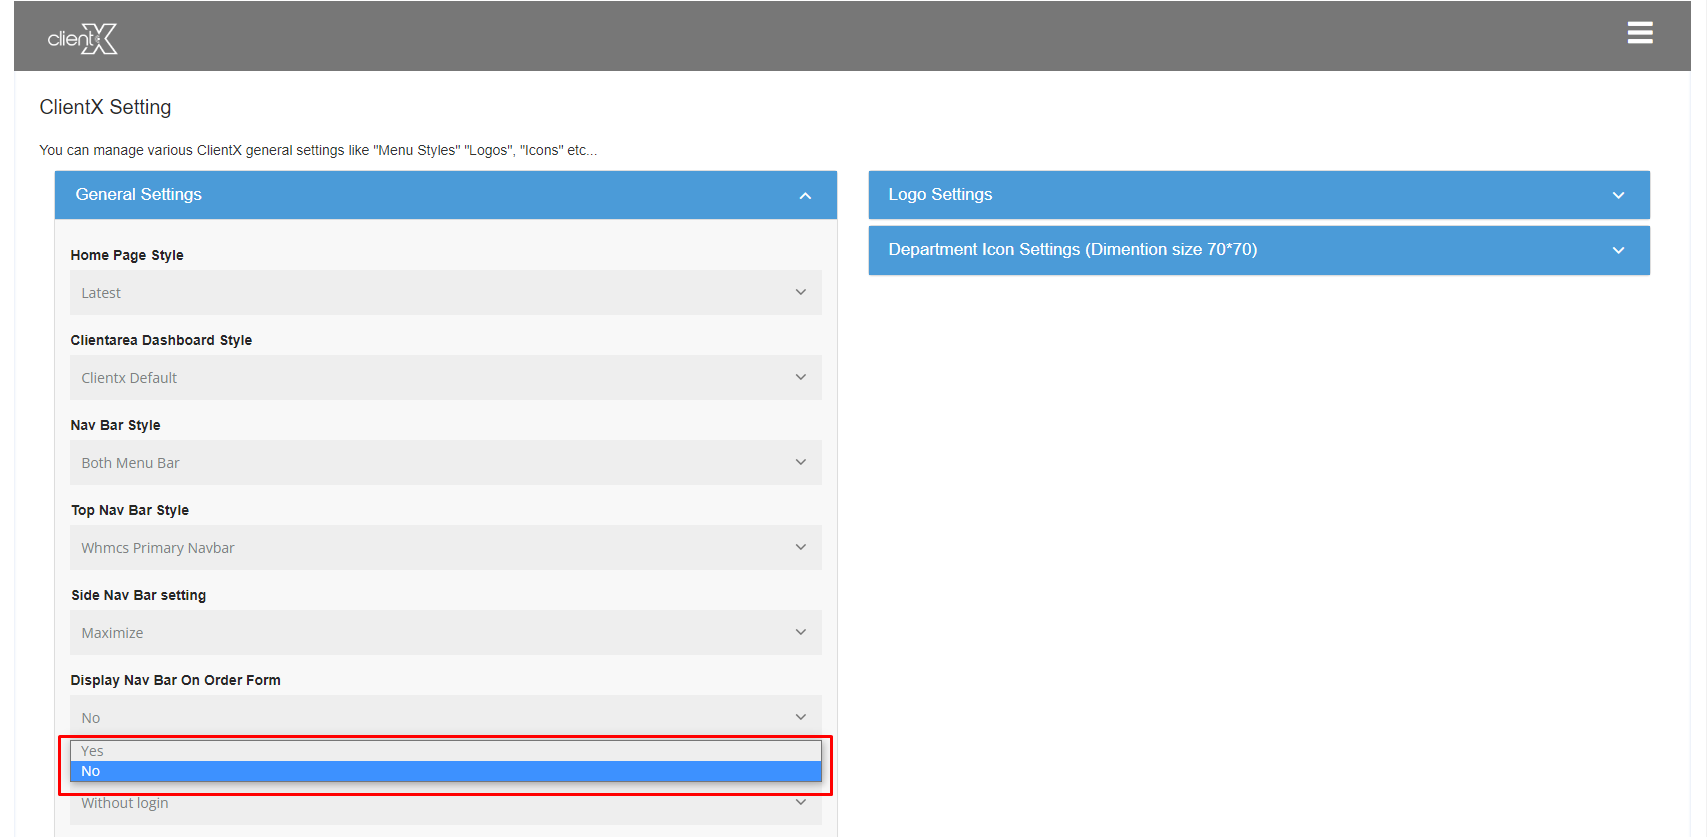
Task: Collapse General Settings using the up chevron
Action: tap(805, 196)
